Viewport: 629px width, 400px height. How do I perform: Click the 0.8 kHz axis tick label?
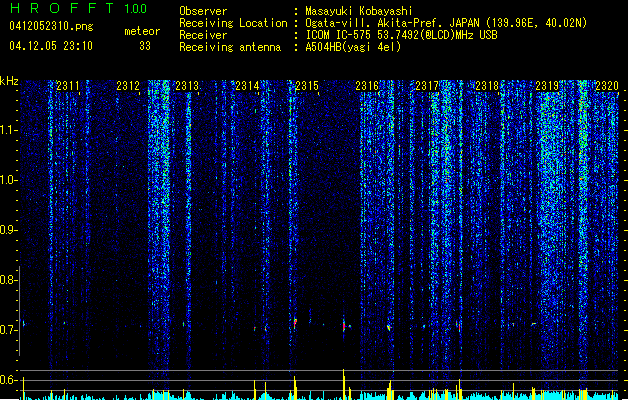9,280
